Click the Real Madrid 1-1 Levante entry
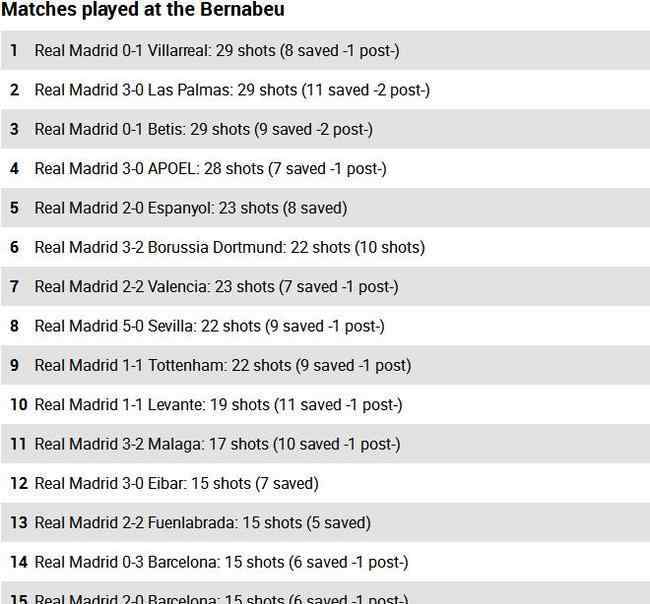The image size is (650, 604). [x=218, y=405]
